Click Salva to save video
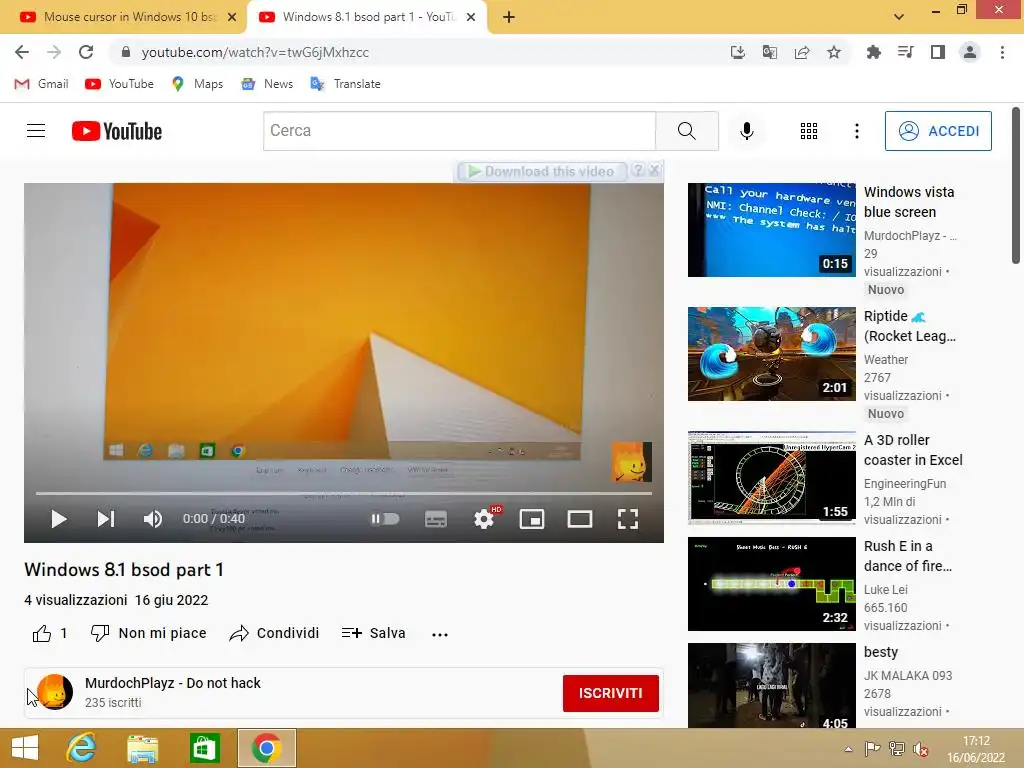This screenshot has height=768, width=1024. [x=374, y=633]
